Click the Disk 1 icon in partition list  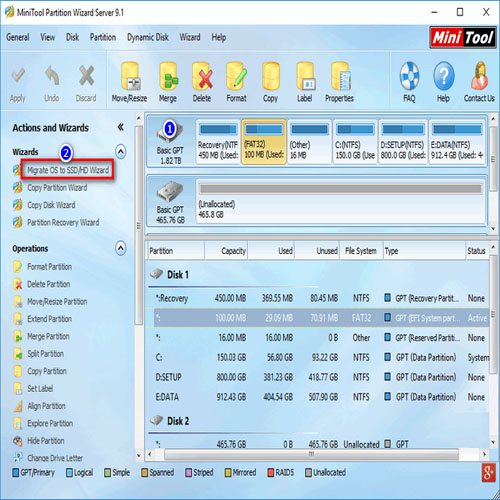tap(156, 274)
